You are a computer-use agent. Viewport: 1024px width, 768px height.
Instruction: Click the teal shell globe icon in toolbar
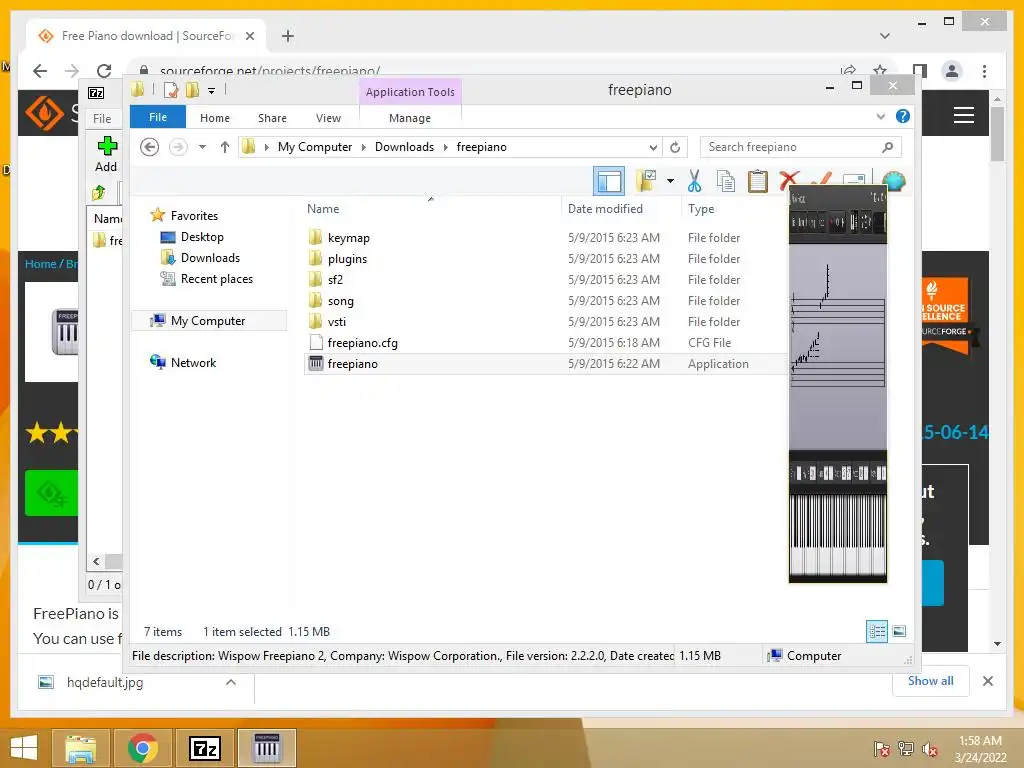893,180
